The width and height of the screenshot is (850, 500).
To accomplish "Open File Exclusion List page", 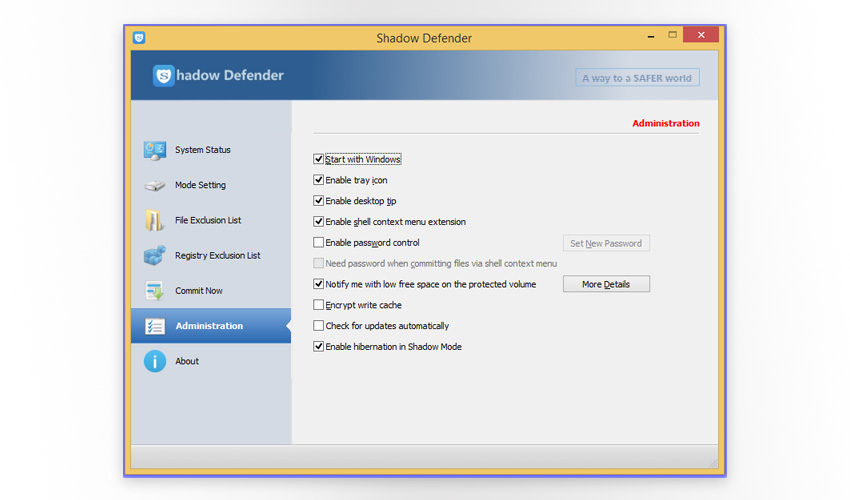I will tap(208, 220).
